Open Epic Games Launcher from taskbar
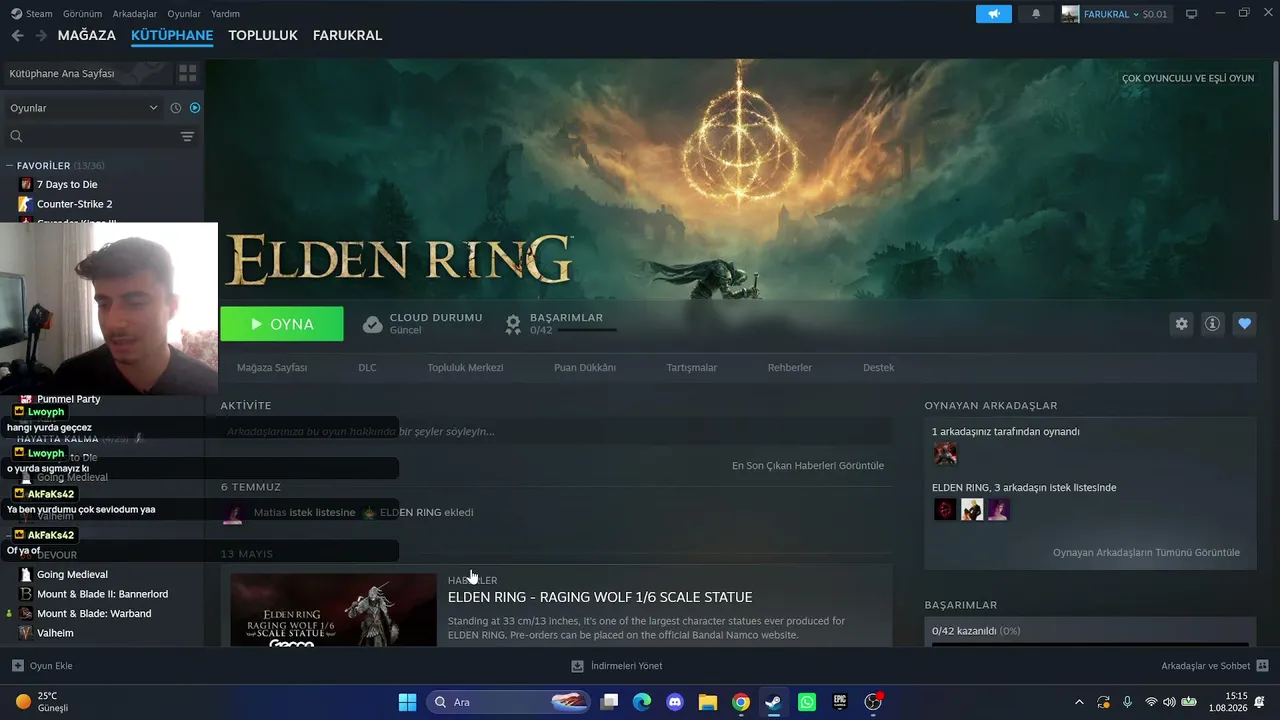 tap(840, 702)
